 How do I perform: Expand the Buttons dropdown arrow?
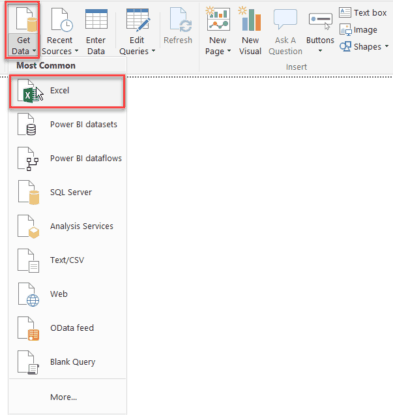[320, 51]
